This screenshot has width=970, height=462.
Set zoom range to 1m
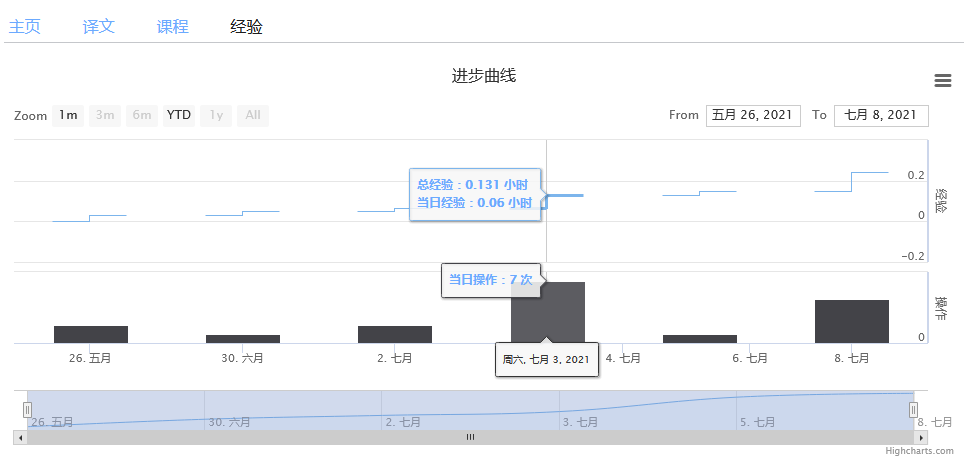coord(68,116)
